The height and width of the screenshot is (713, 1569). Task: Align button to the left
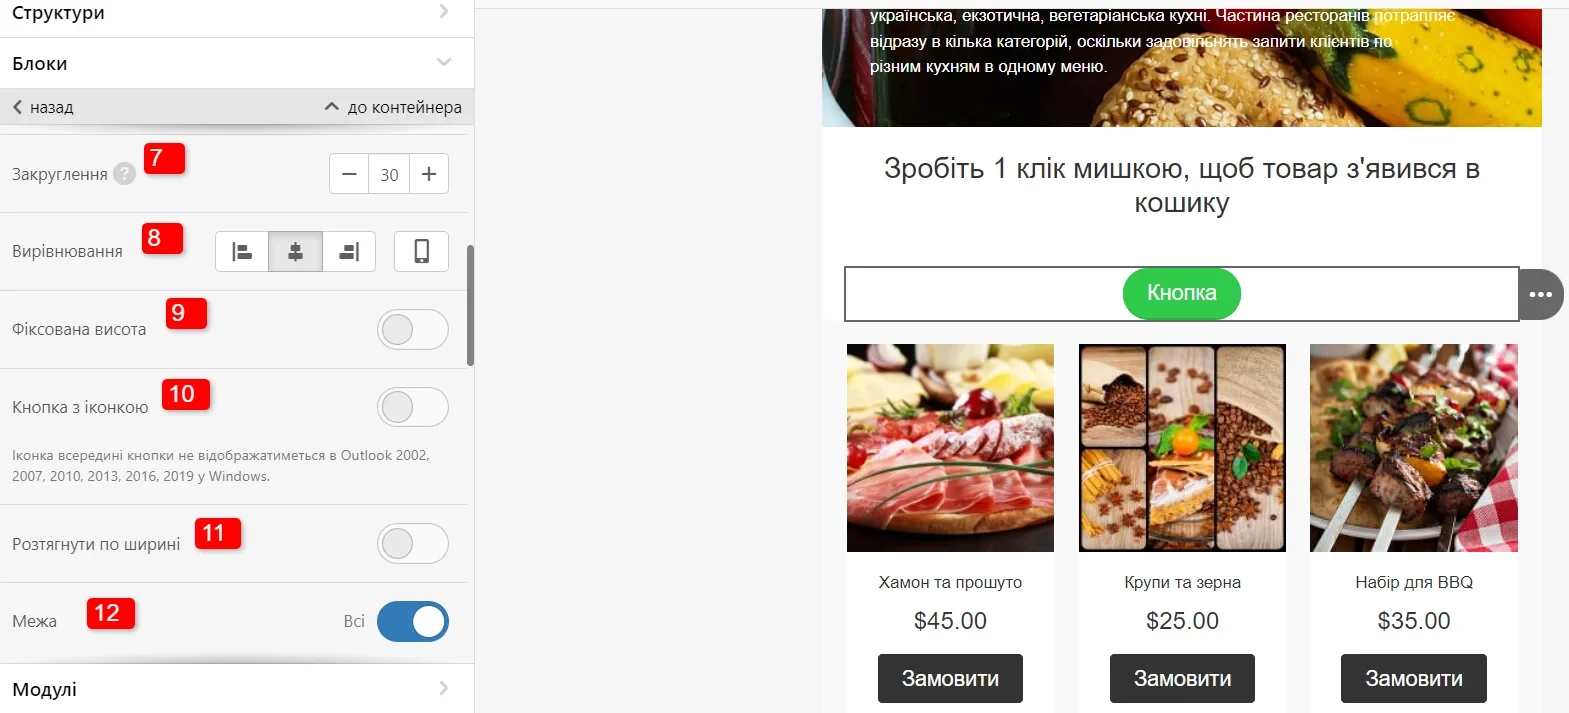click(x=242, y=252)
